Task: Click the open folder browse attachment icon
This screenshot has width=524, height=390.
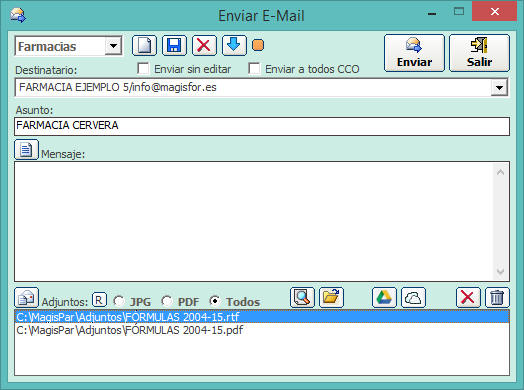Action: tap(331, 297)
